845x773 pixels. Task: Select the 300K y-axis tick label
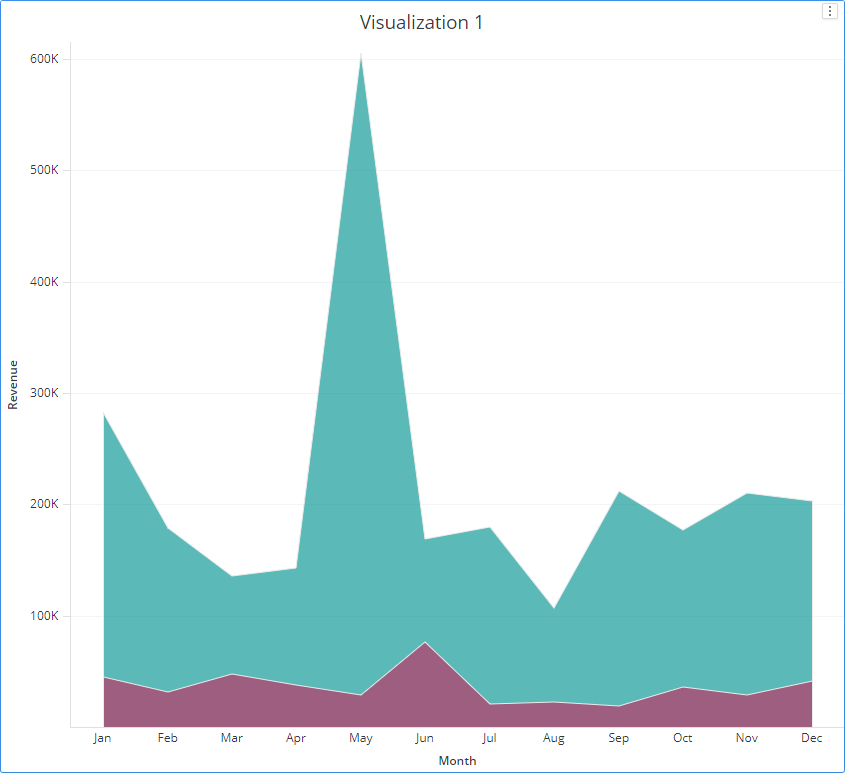coord(45,393)
